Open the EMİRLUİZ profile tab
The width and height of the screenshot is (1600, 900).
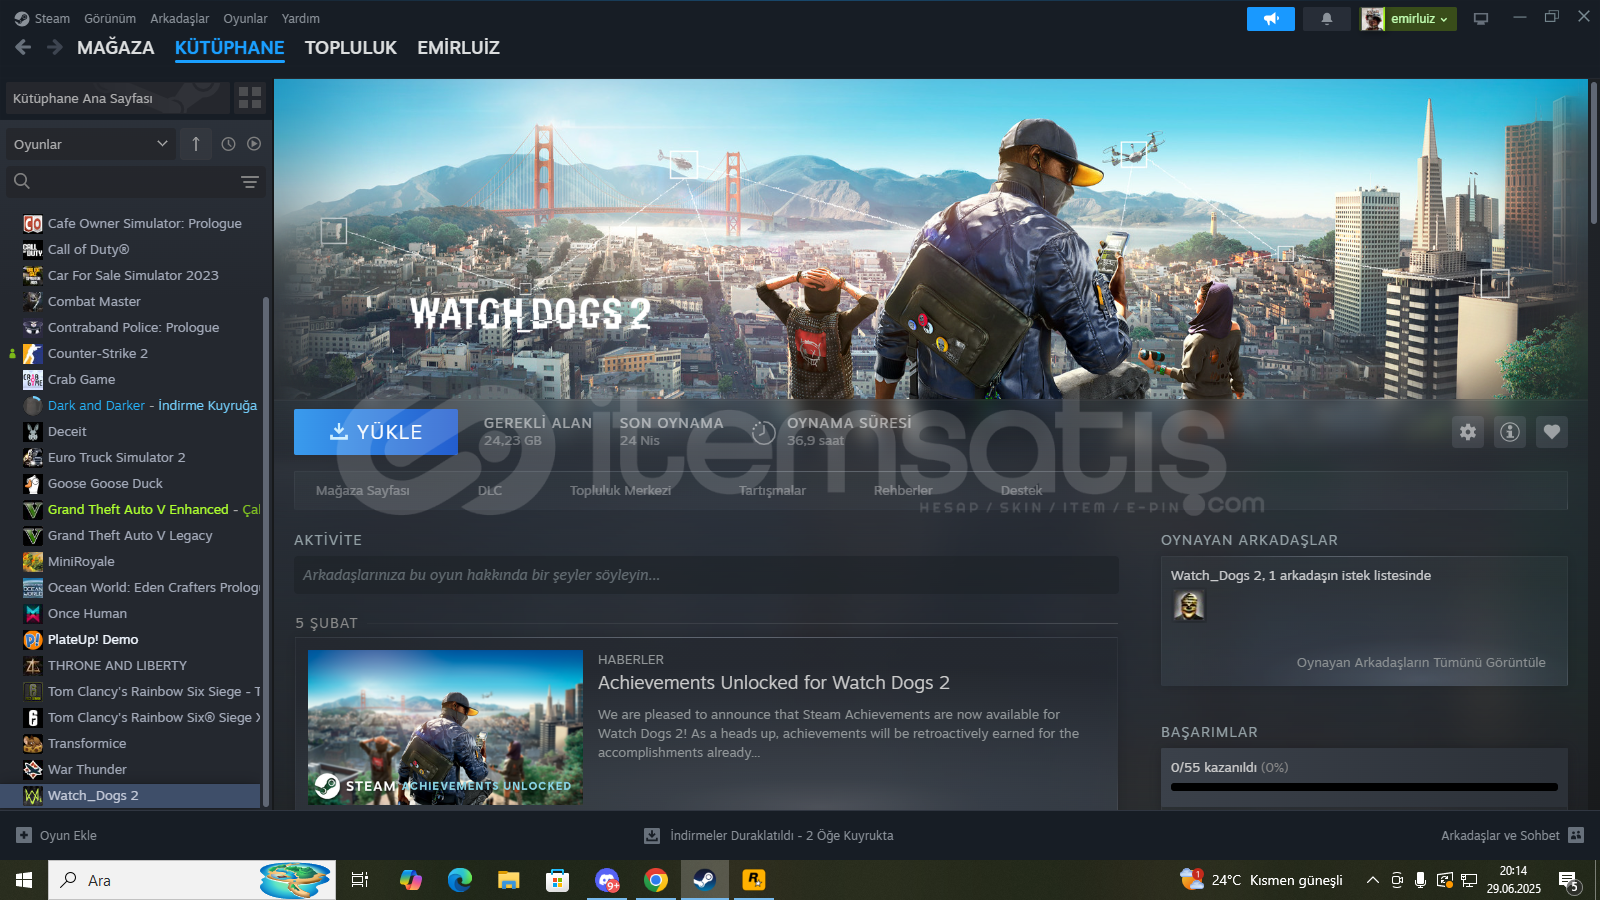[458, 47]
